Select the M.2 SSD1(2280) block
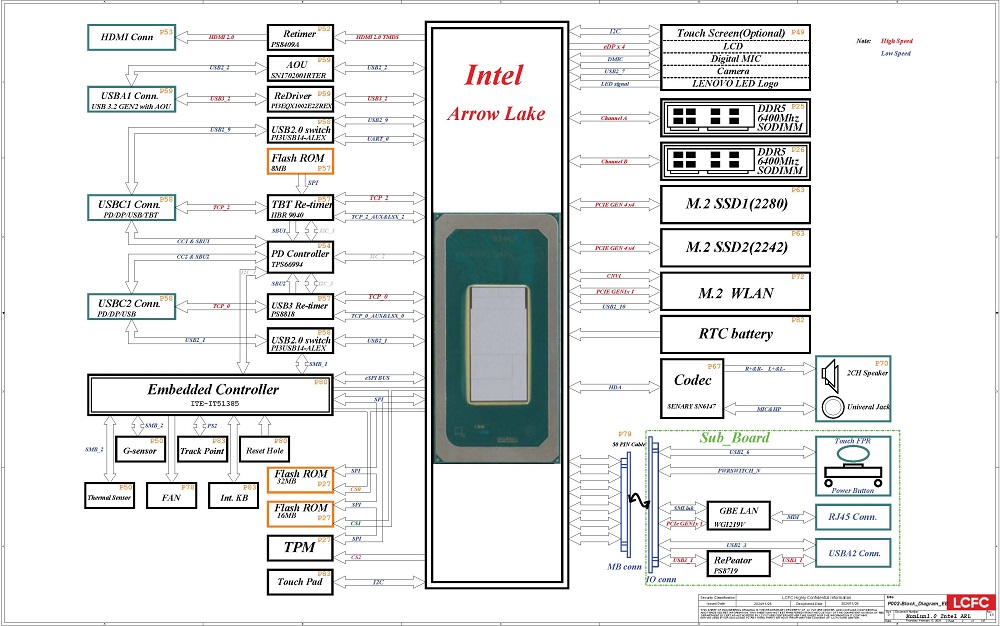Screen dimensions: 1000x626 735,205
